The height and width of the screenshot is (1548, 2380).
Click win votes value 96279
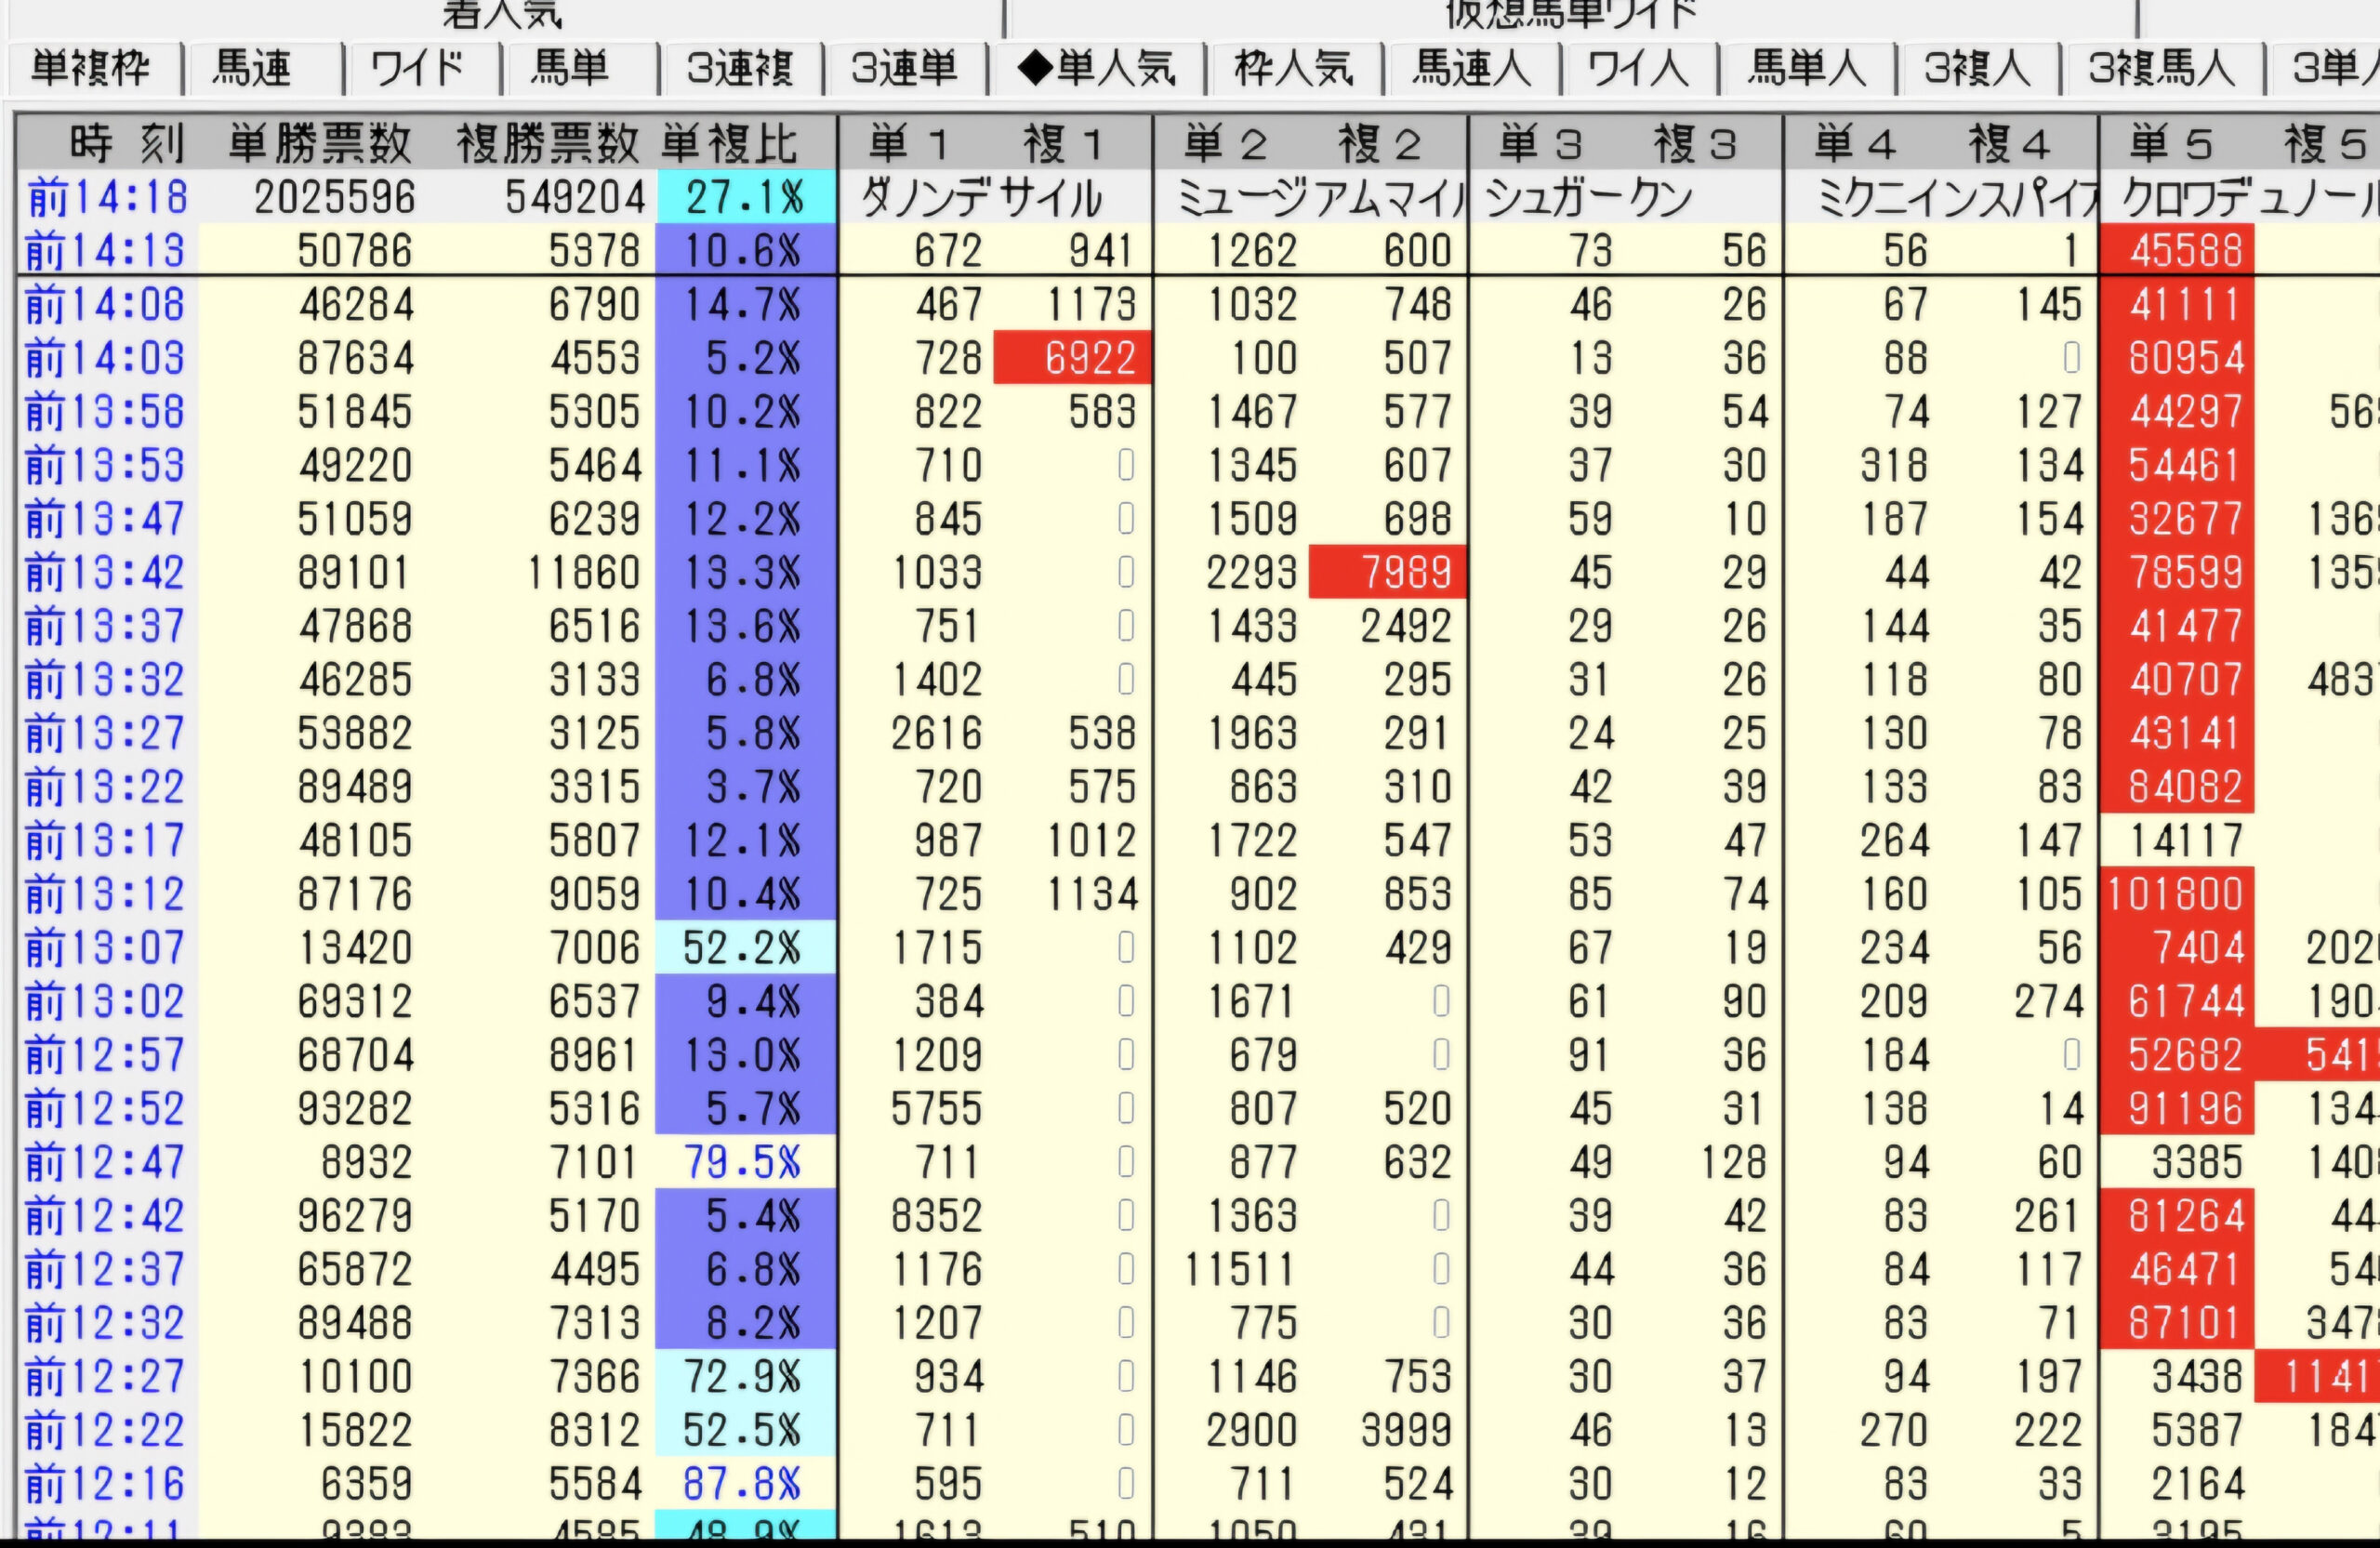pos(355,1216)
